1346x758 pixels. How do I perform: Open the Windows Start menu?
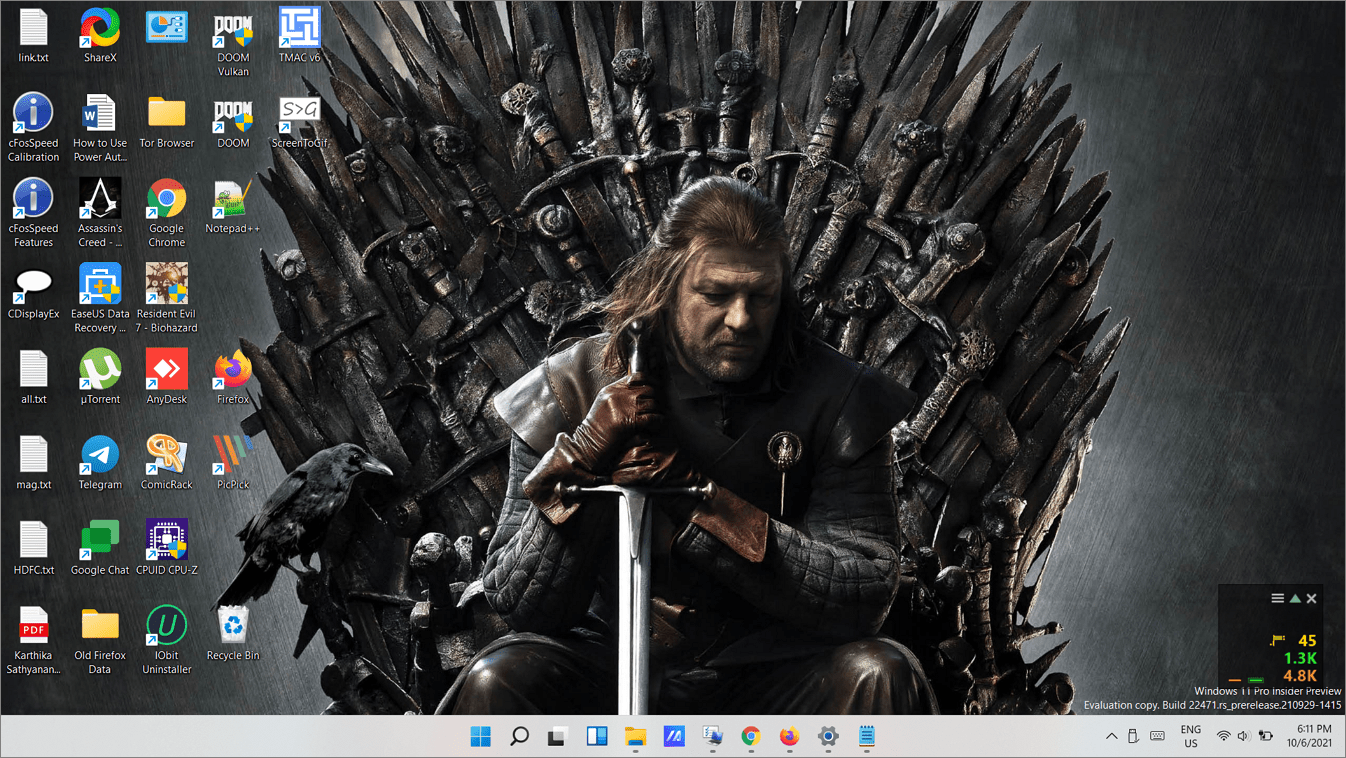481,737
